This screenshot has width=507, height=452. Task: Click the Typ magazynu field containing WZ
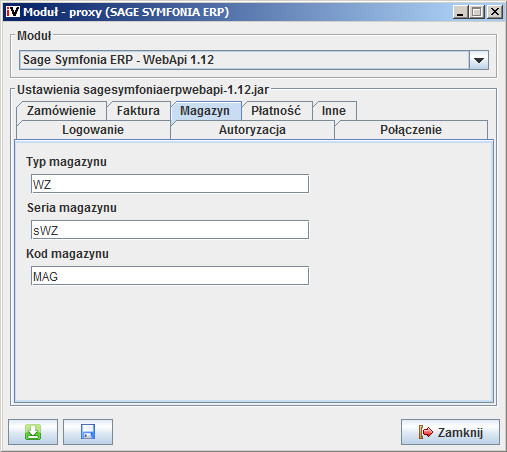coord(170,184)
